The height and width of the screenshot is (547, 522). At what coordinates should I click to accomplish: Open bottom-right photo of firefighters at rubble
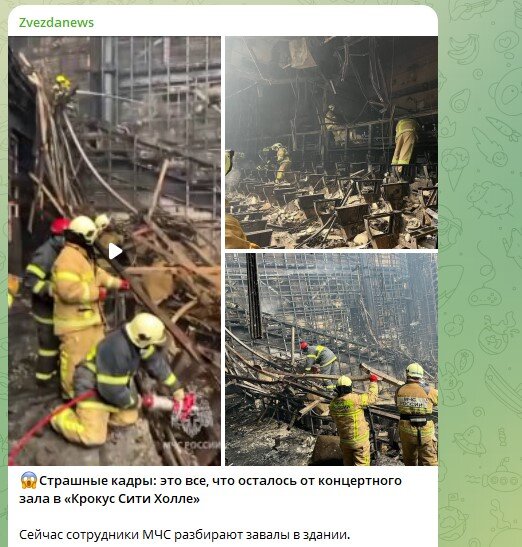(331, 359)
